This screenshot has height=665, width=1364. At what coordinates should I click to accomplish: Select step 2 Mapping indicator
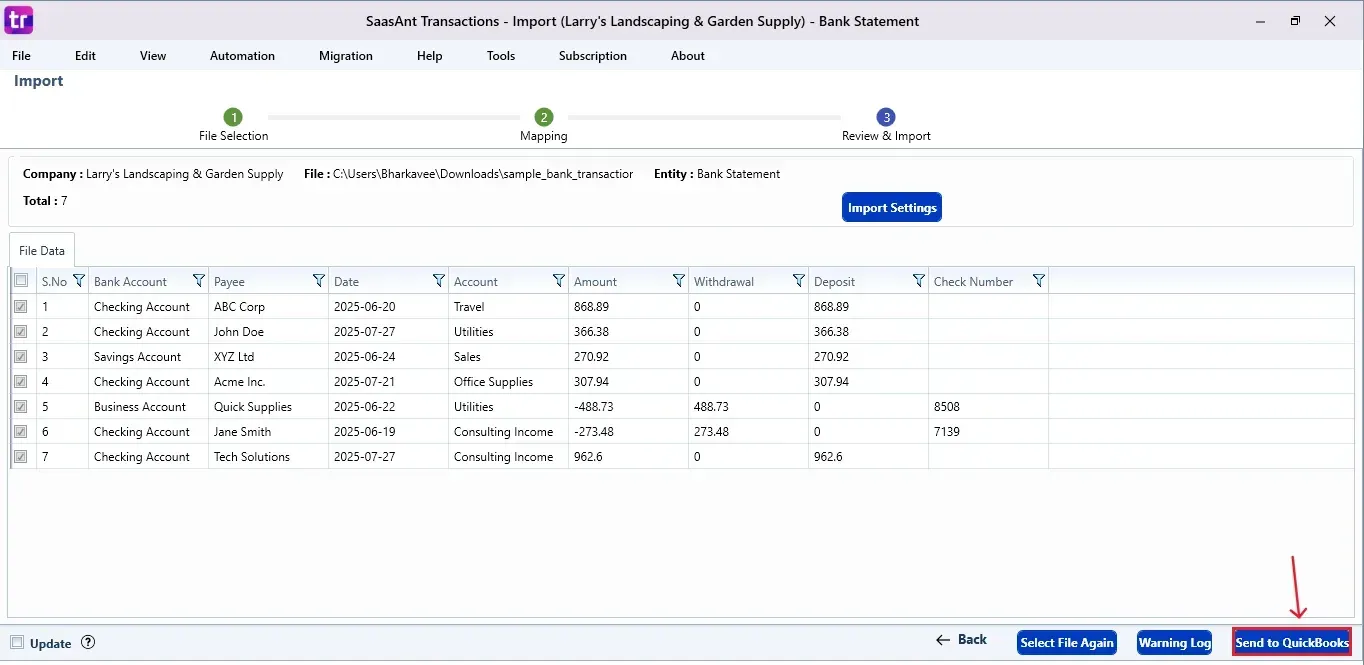tap(543, 117)
